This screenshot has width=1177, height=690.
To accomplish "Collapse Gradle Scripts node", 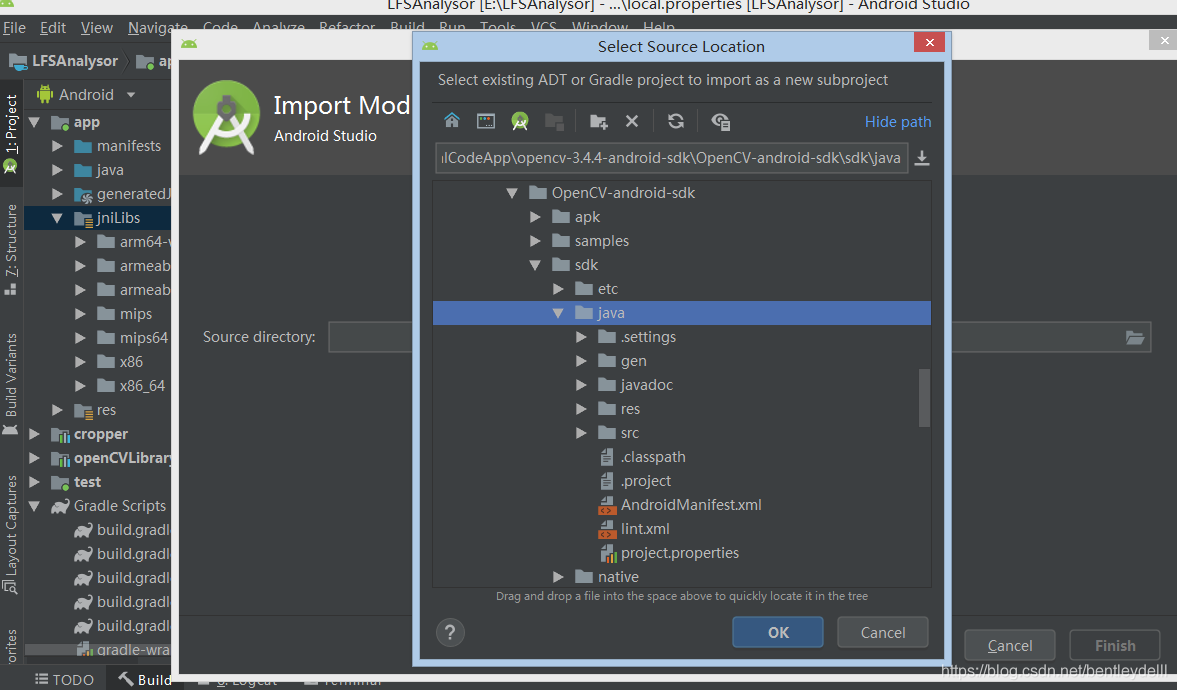I will click(x=35, y=506).
